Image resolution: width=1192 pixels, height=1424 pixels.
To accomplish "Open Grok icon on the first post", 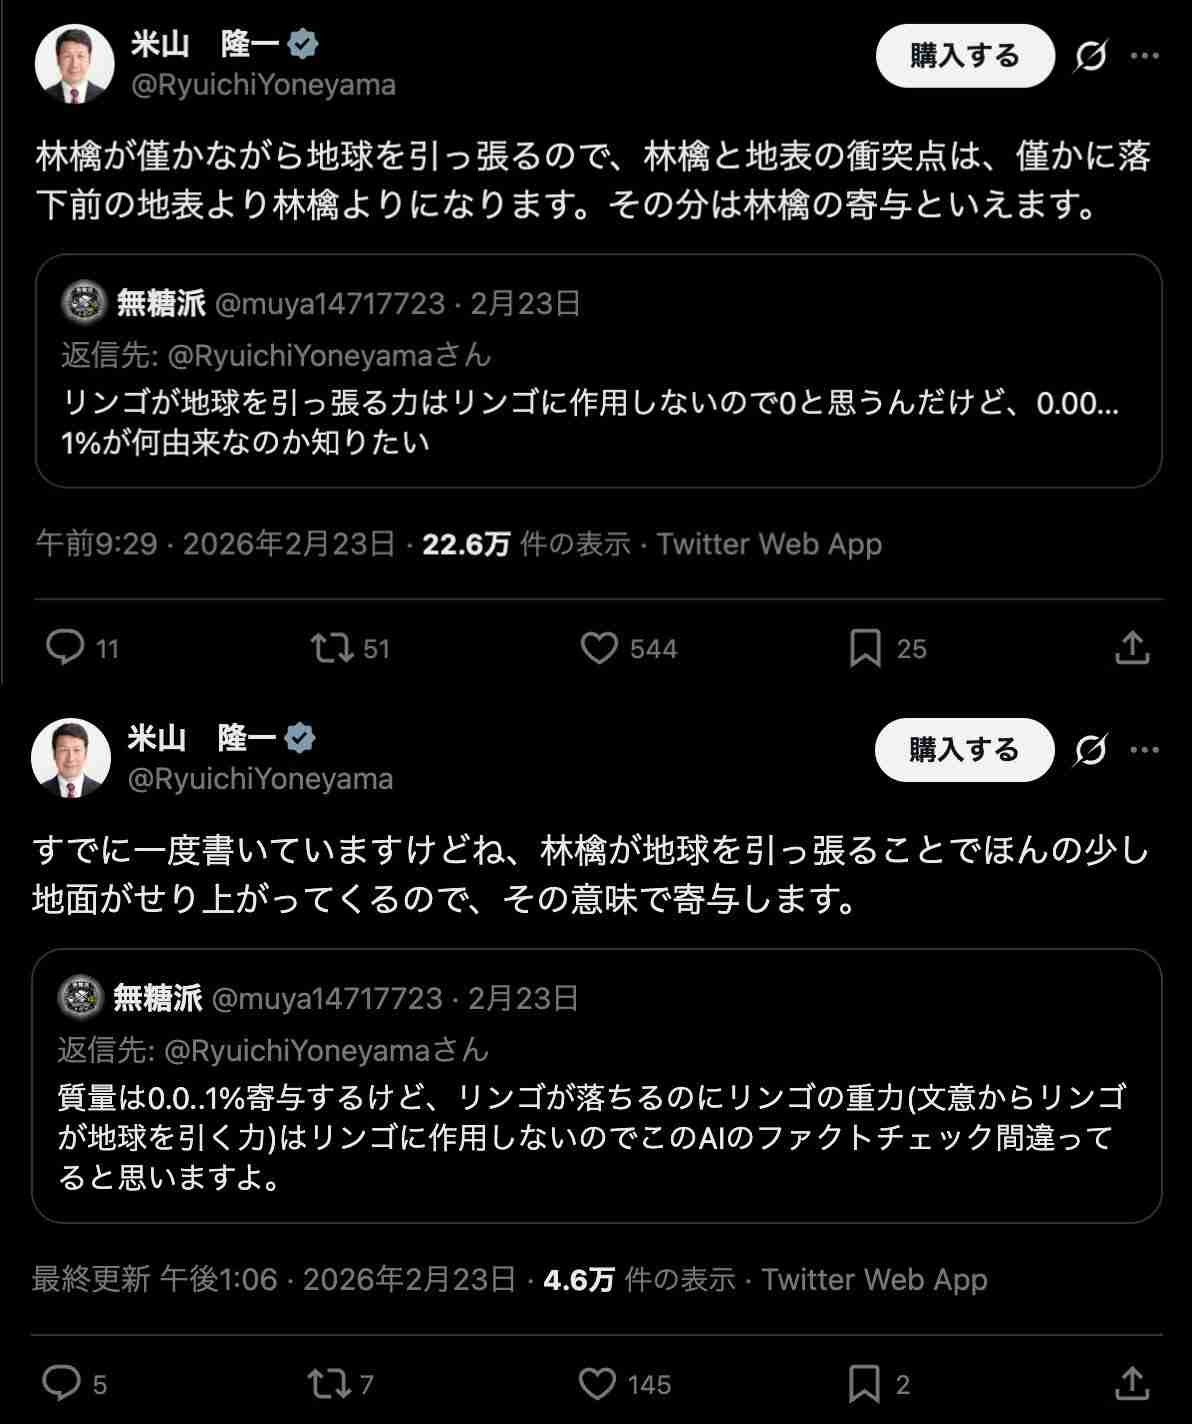I will pyautogui.click(x=1090, y=56).
